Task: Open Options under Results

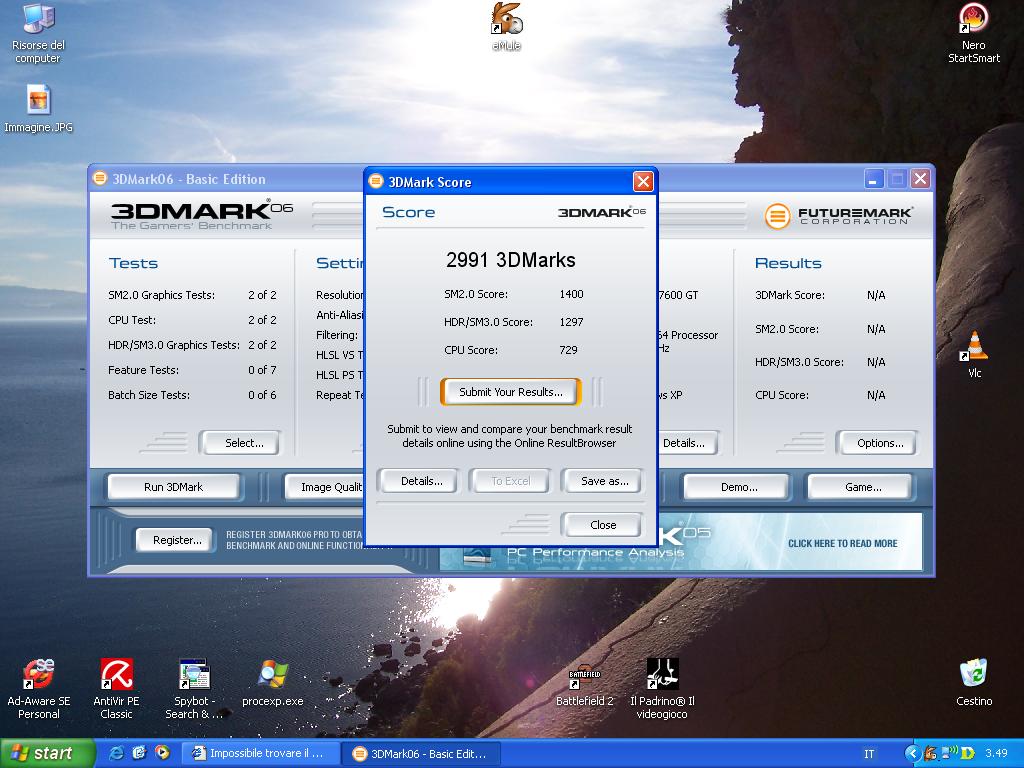Action: tap(877, 443)
